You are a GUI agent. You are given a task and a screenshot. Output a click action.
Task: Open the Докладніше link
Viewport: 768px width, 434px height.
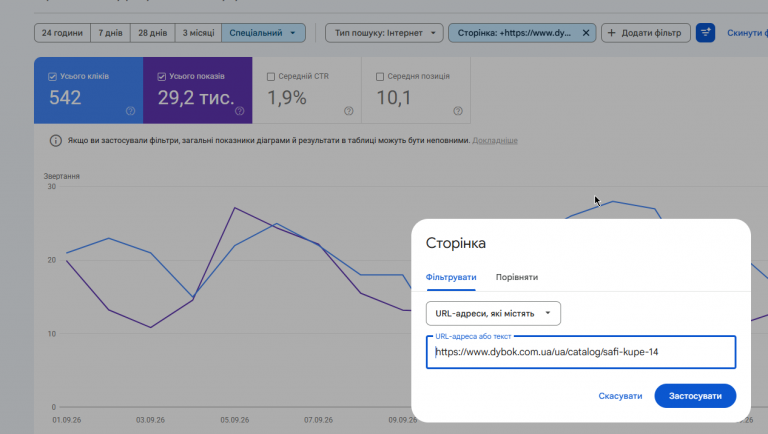point(495,141)
